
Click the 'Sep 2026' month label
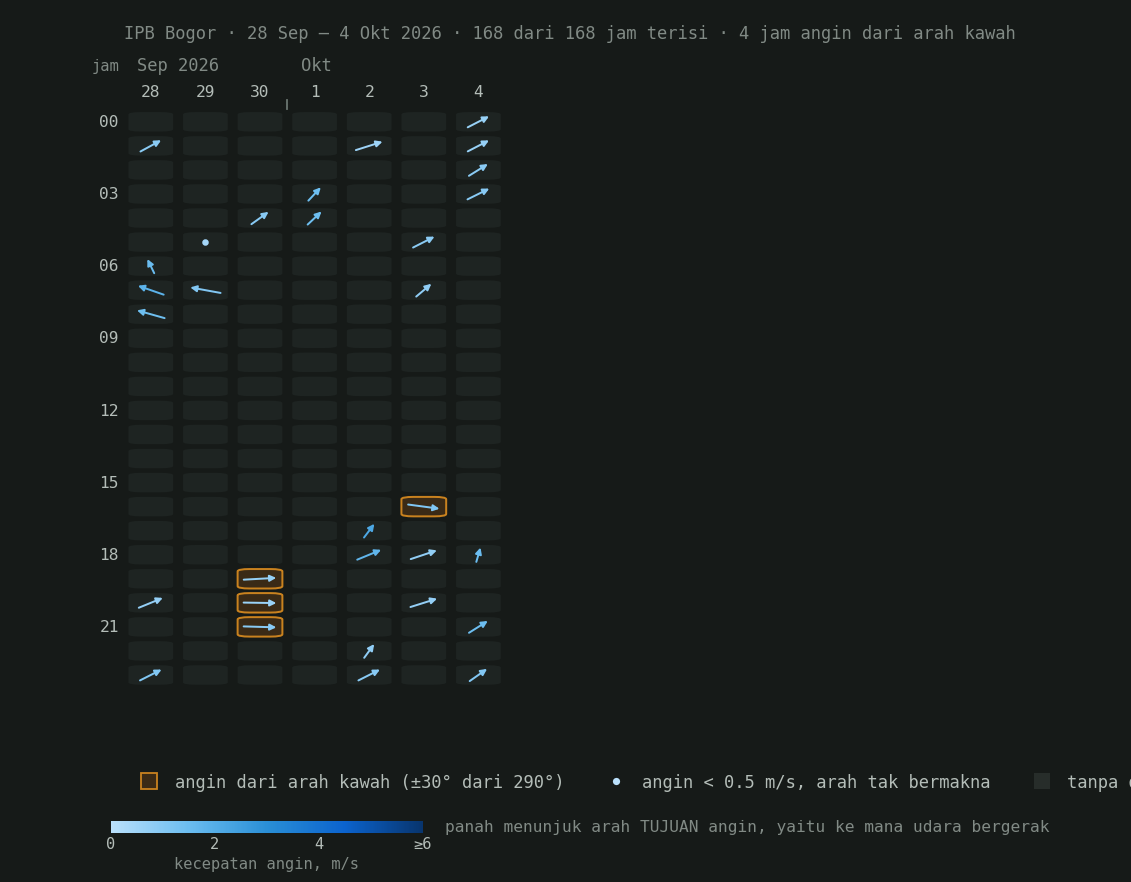(177, 65)
